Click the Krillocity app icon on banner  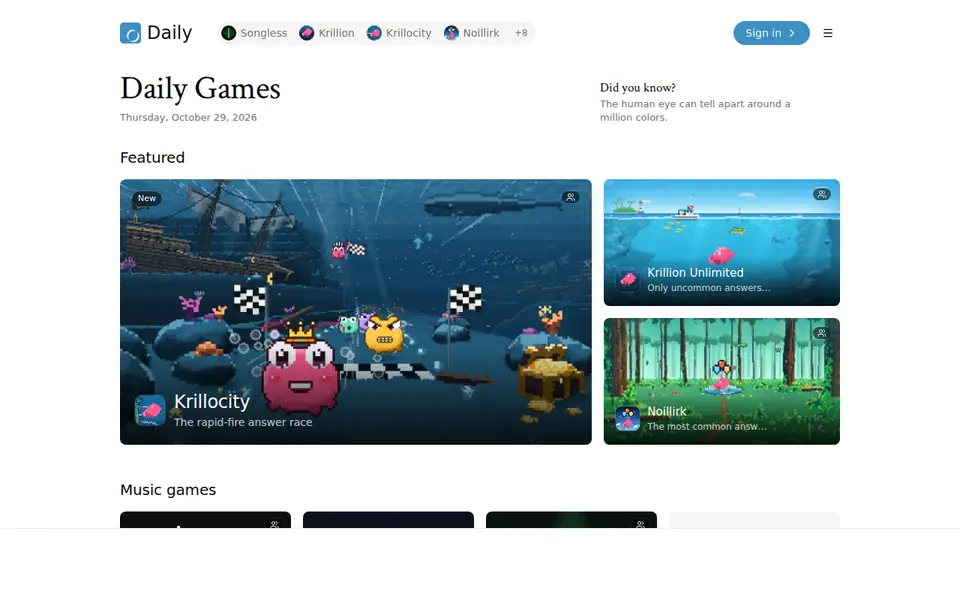click(x=150, y=410)
